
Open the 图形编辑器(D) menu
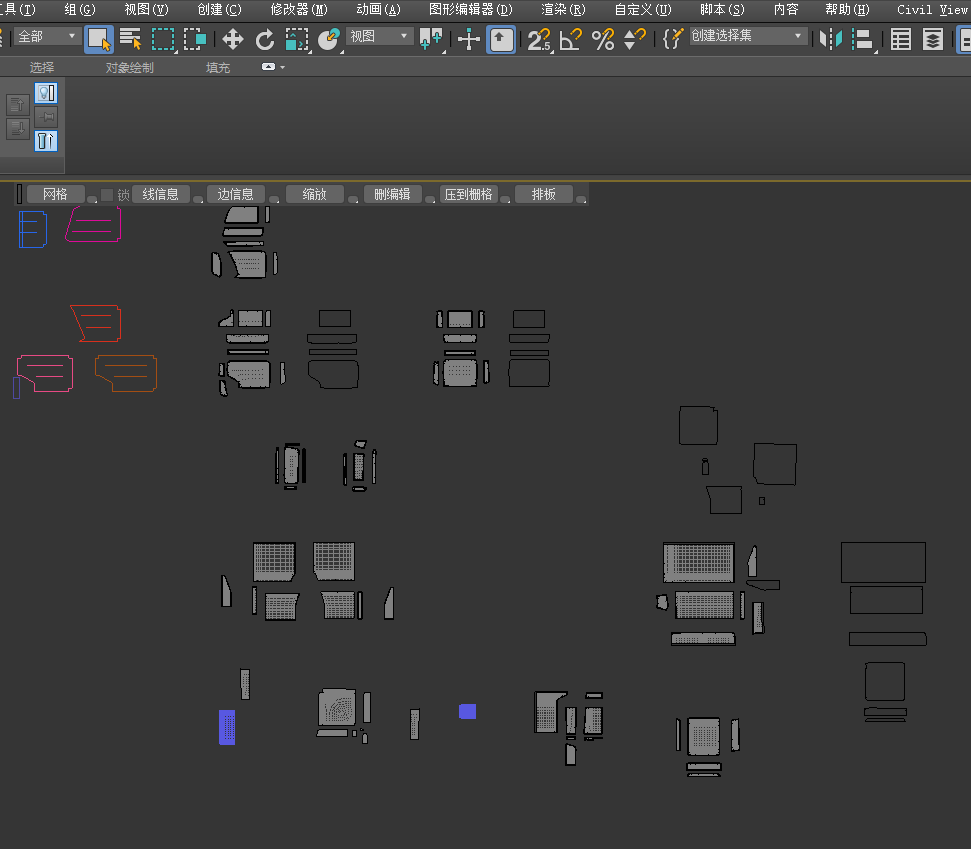pos(471,9)
